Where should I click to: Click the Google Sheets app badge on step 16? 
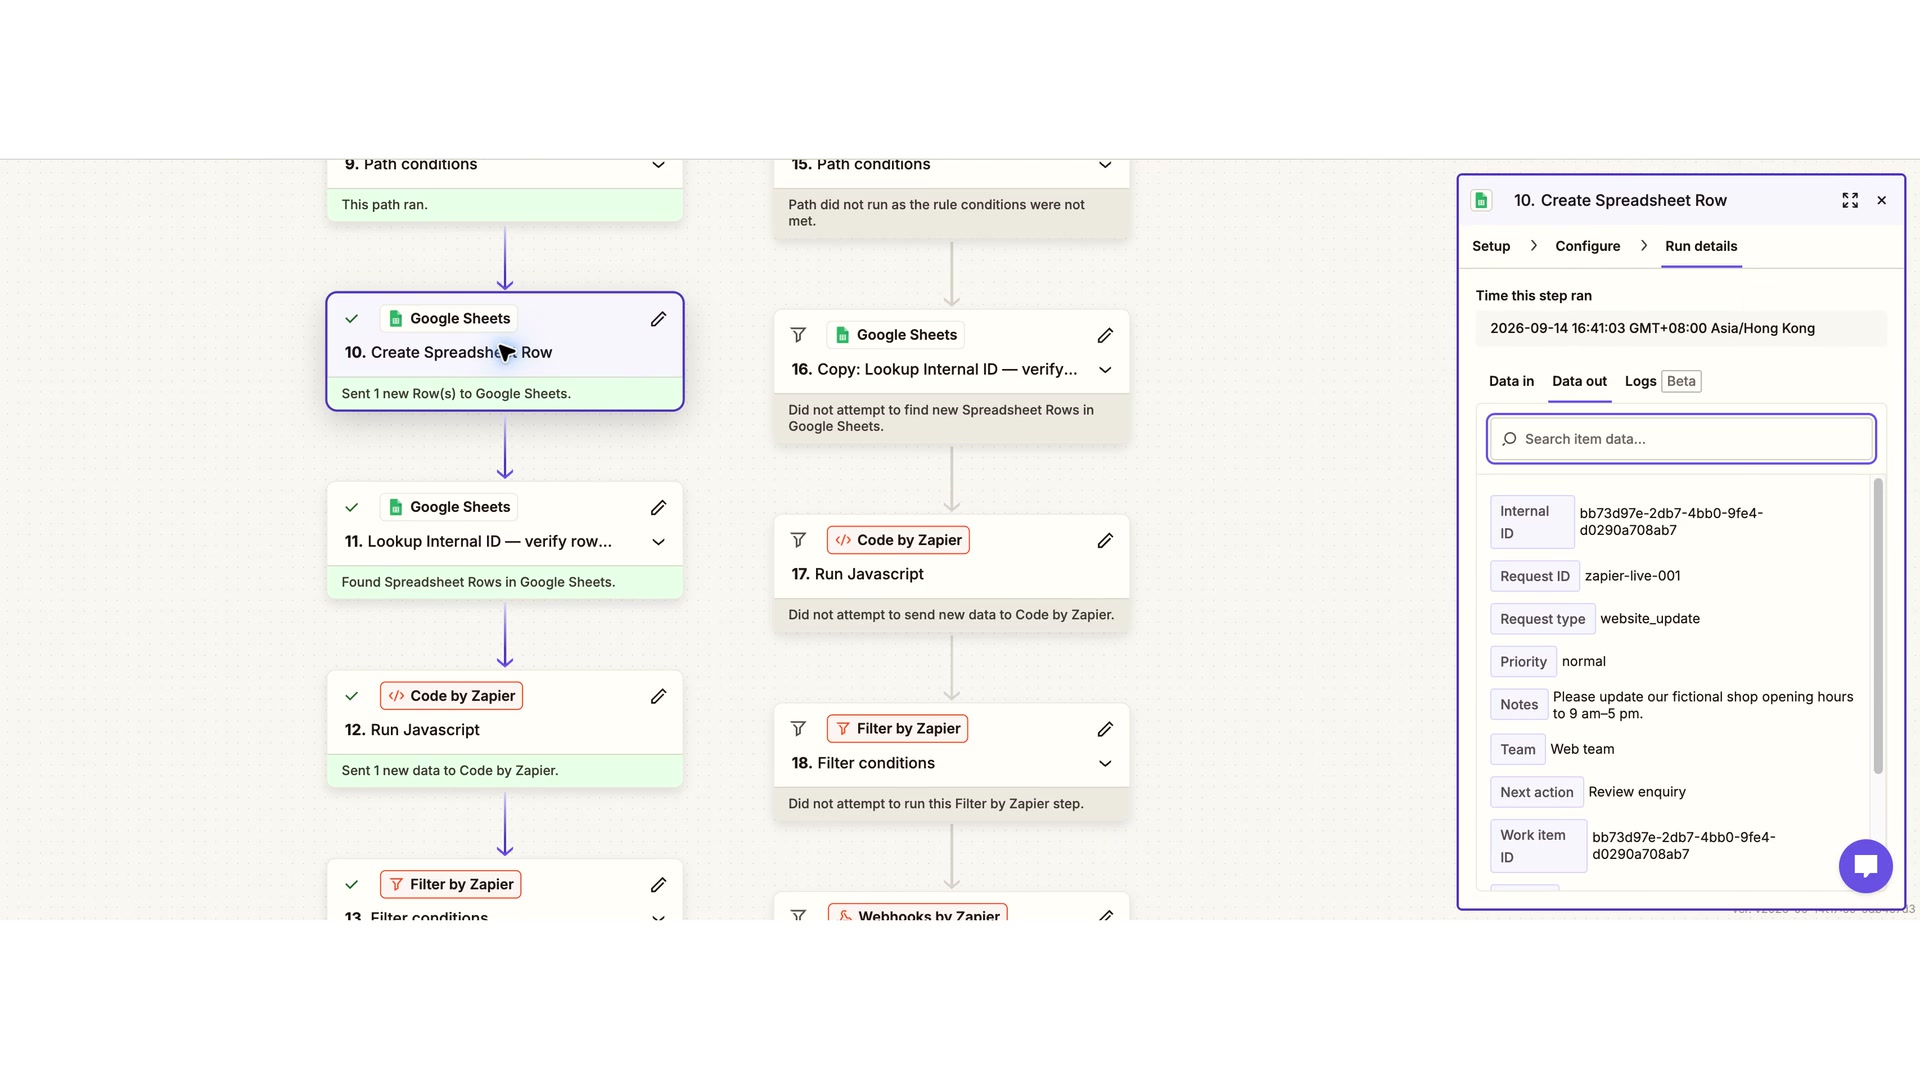[x=896, y=335]
